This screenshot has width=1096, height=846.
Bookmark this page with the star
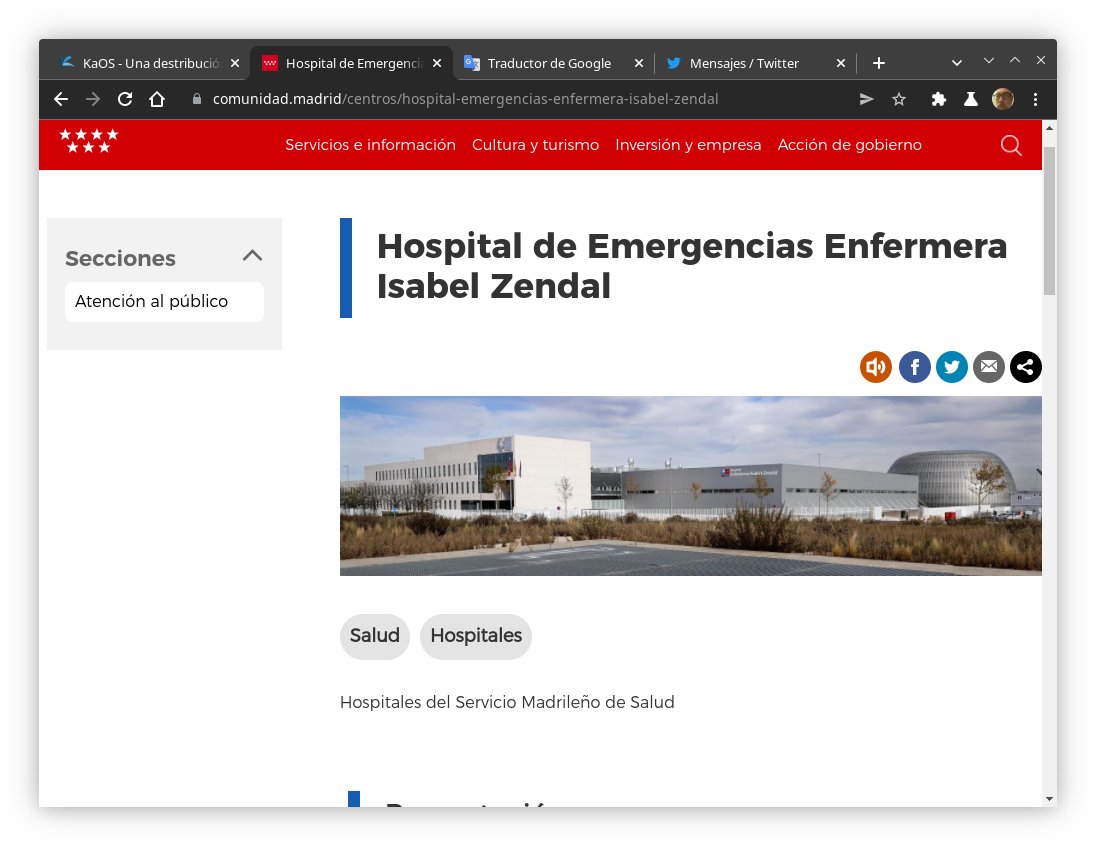tap(899, 99)
